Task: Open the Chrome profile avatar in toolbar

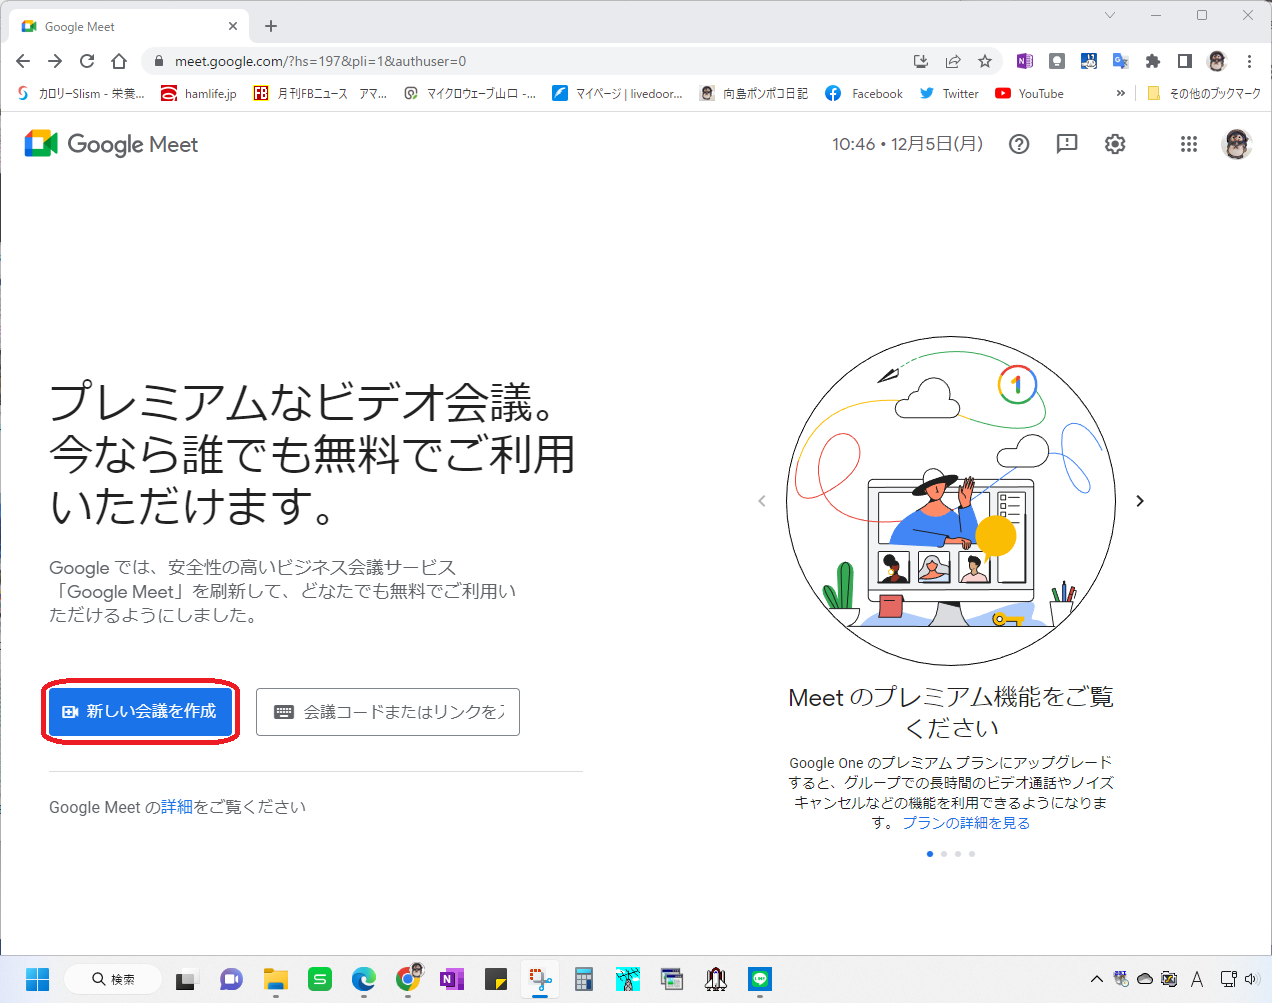Action: (x=1217, y=61)
